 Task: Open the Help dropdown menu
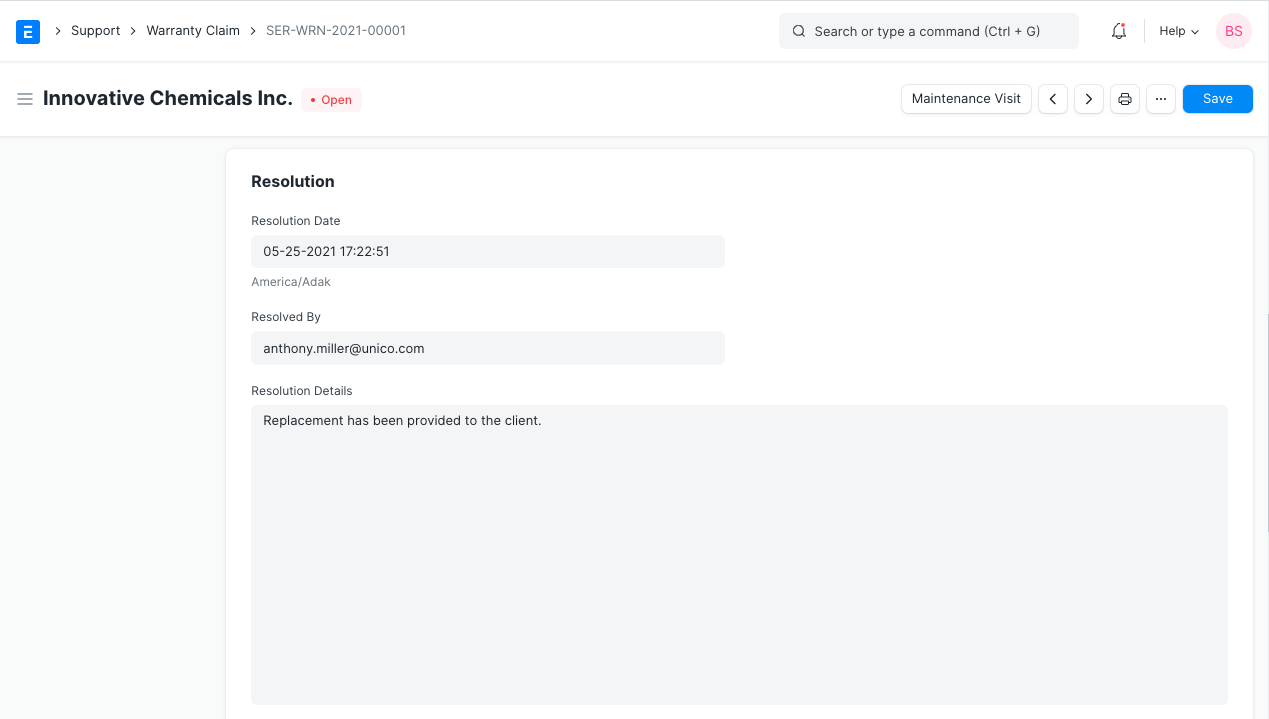click(x=1178, y=31)
